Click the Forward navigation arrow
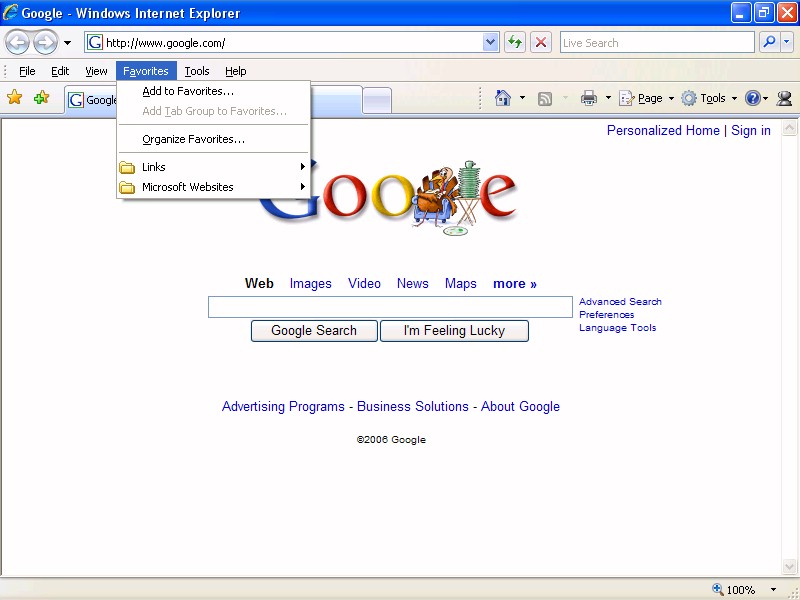Viewport: 800px width, 600px height. [x=46, y=42]
